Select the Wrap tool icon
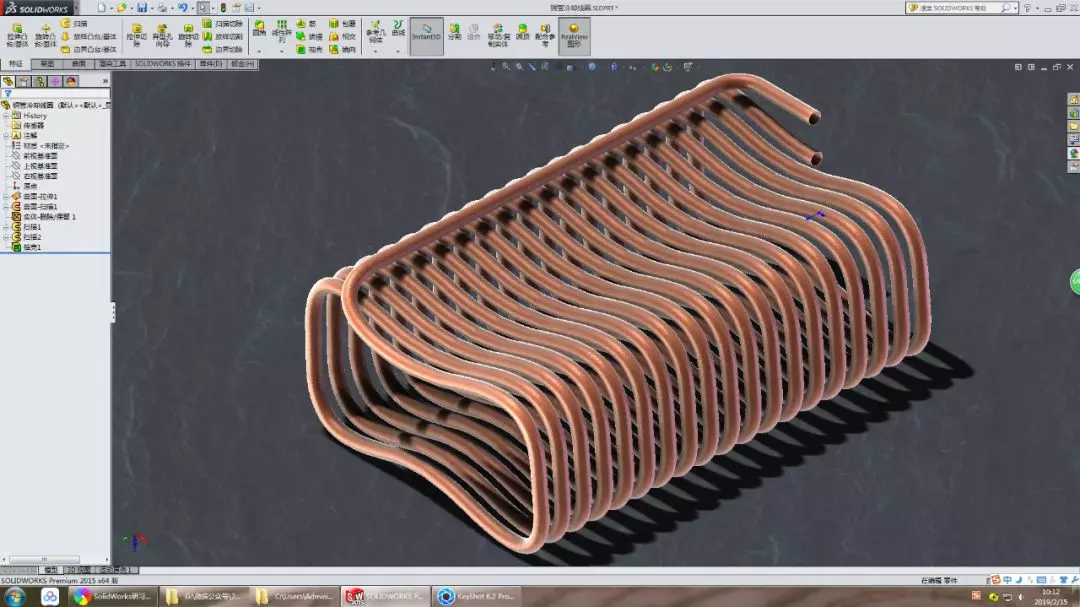The image size is (1080, 607). [x=334, y=23]
